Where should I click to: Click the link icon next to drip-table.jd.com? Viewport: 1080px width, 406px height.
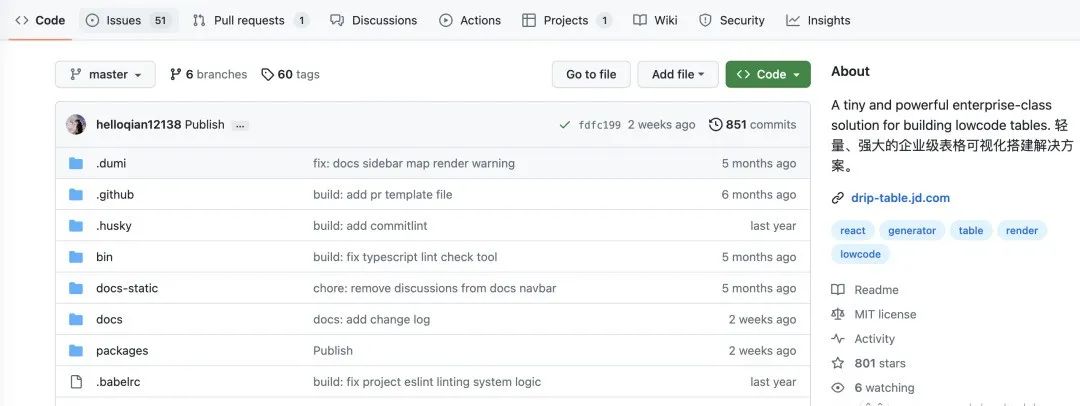(x=838, y=198)
